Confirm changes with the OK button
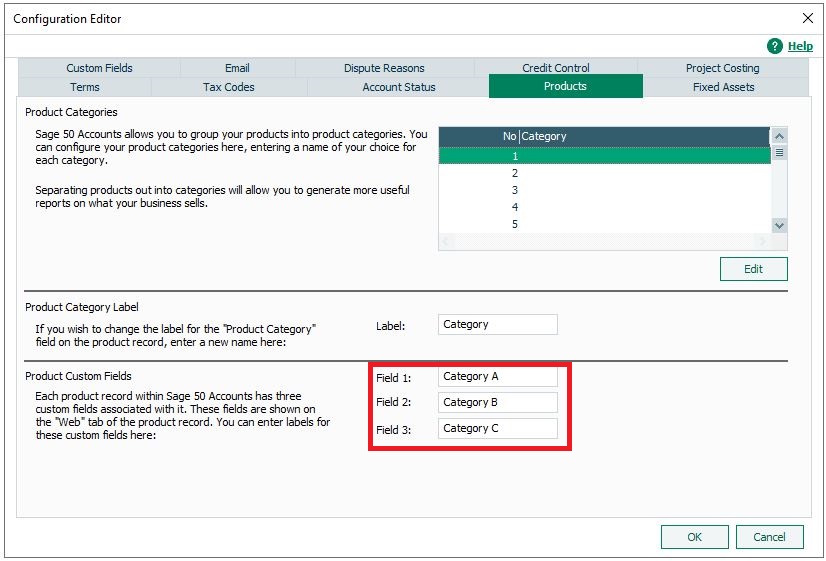 (694, 537)
